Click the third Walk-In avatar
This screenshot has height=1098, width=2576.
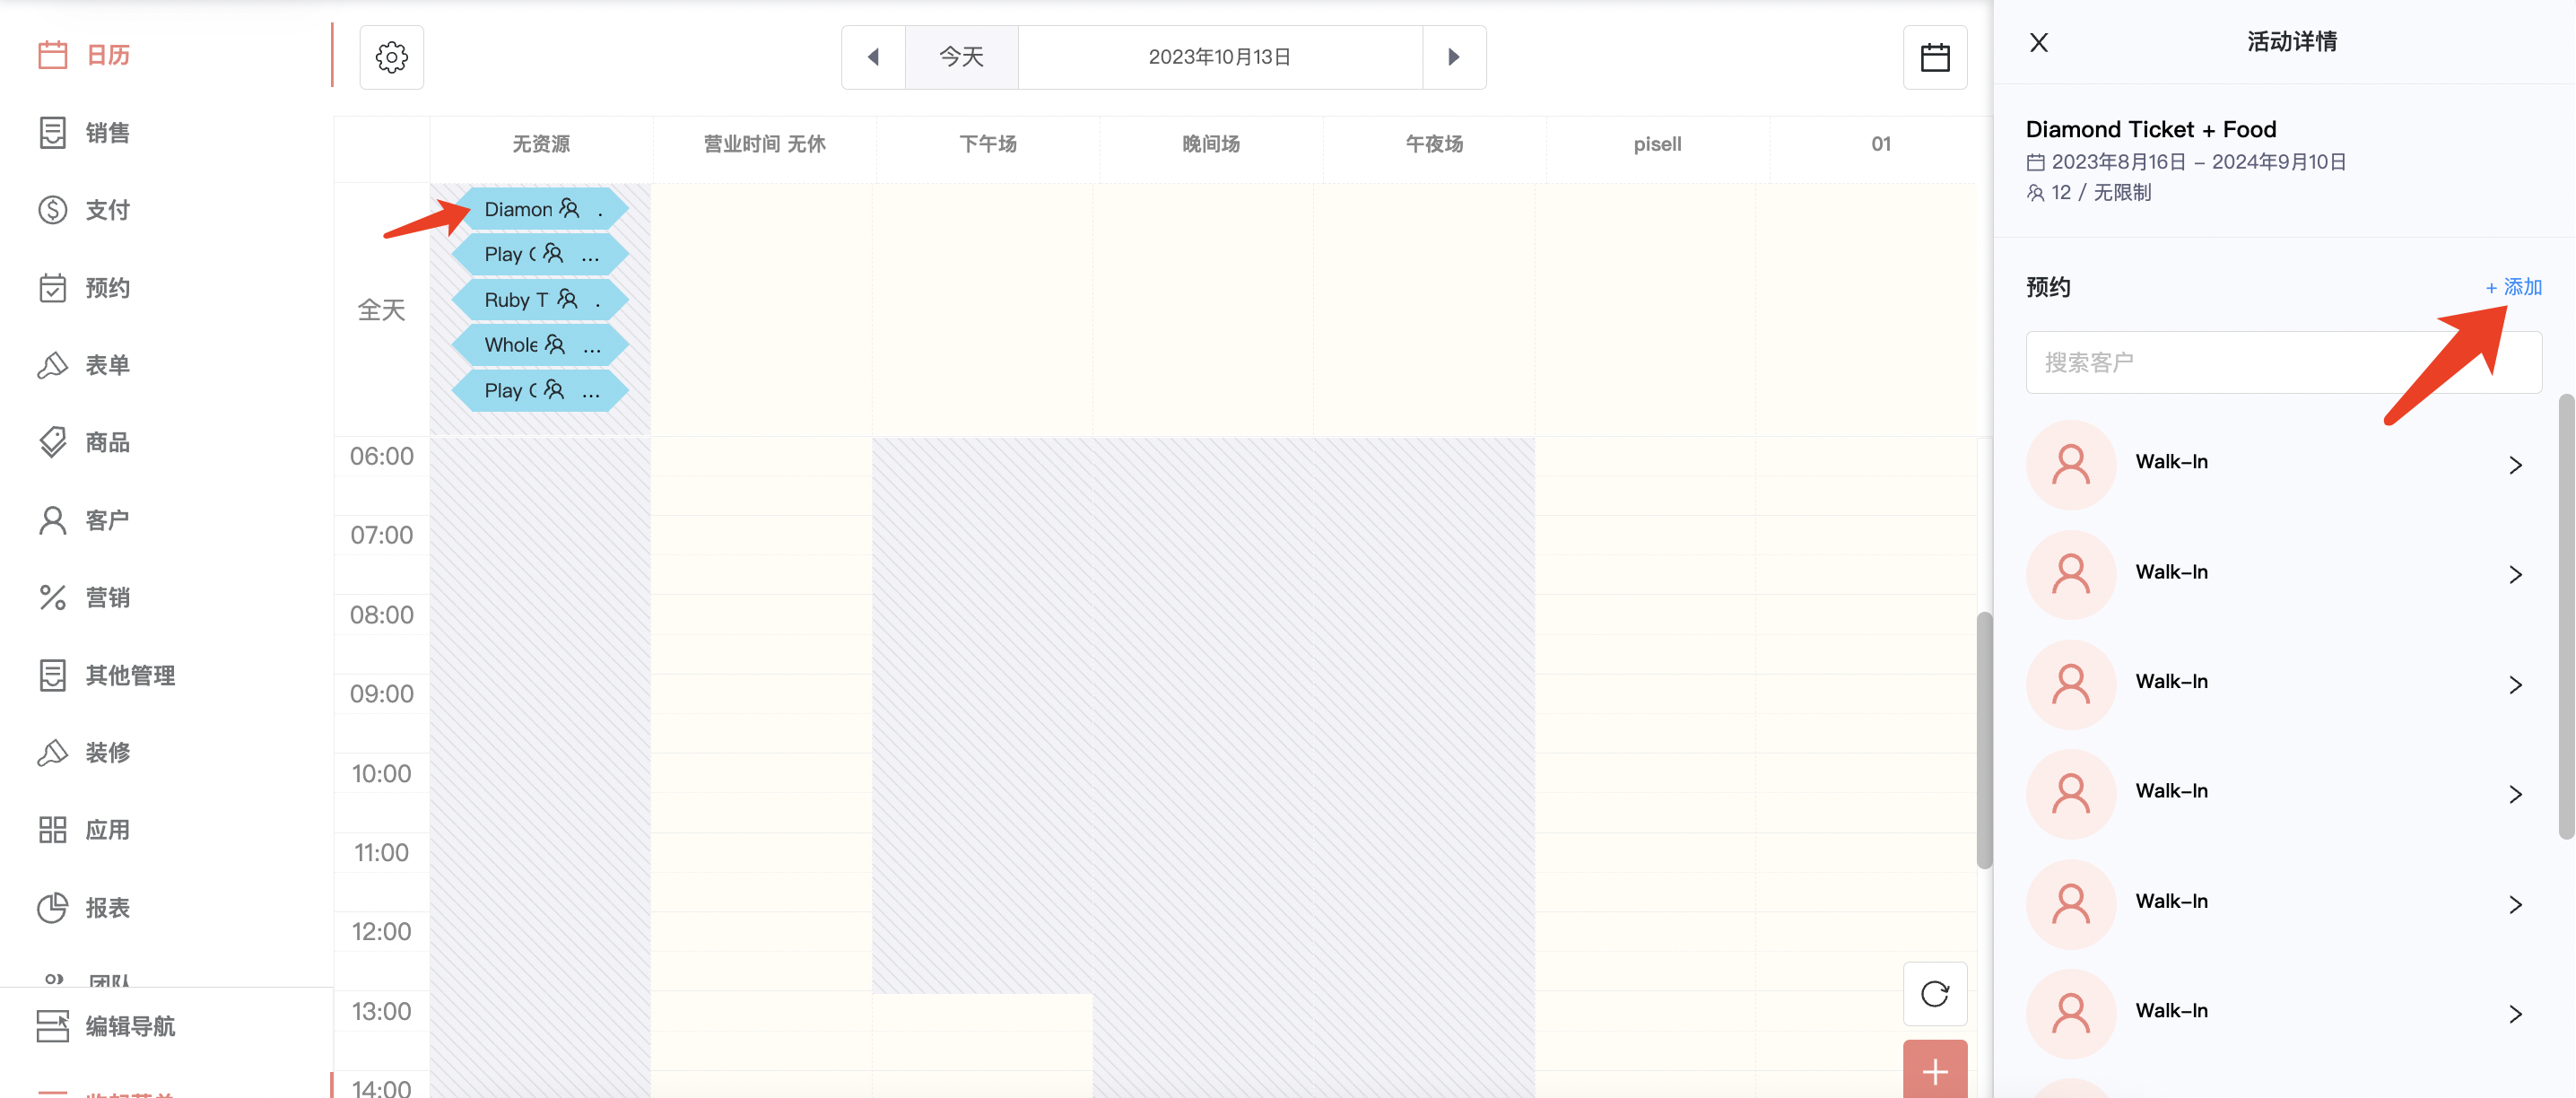tap(2071, 684)
